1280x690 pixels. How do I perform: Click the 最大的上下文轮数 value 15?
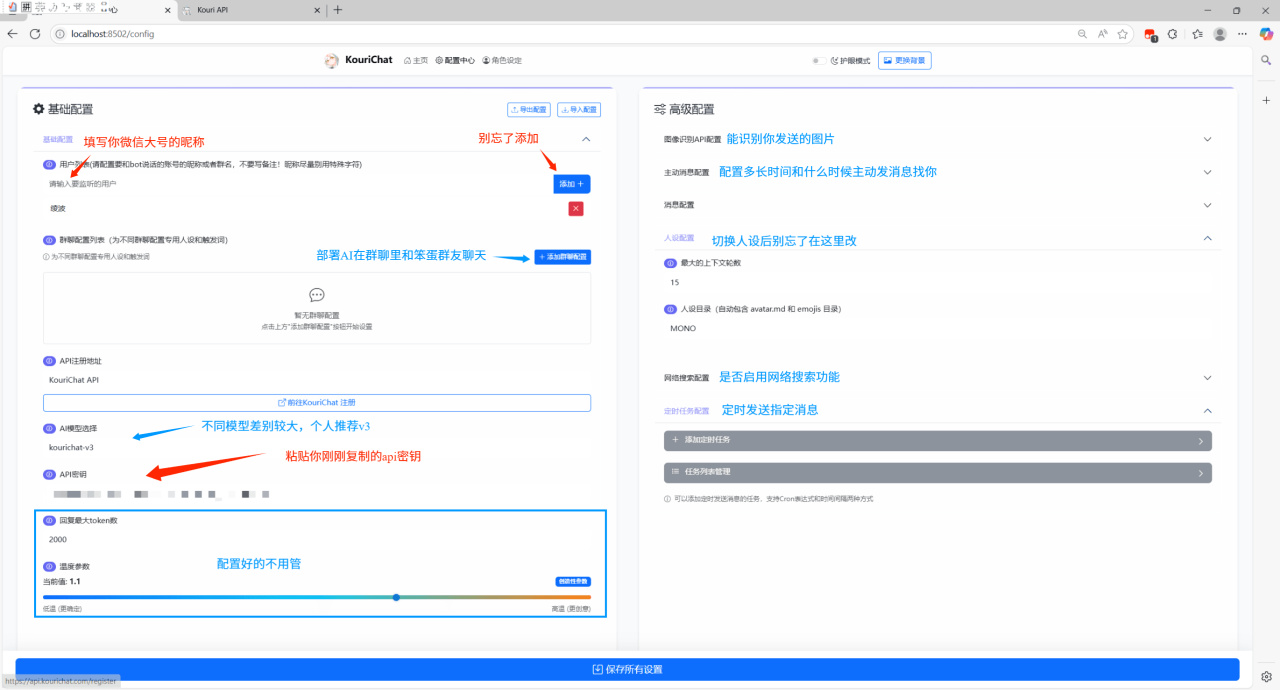(x=675, y=282)
